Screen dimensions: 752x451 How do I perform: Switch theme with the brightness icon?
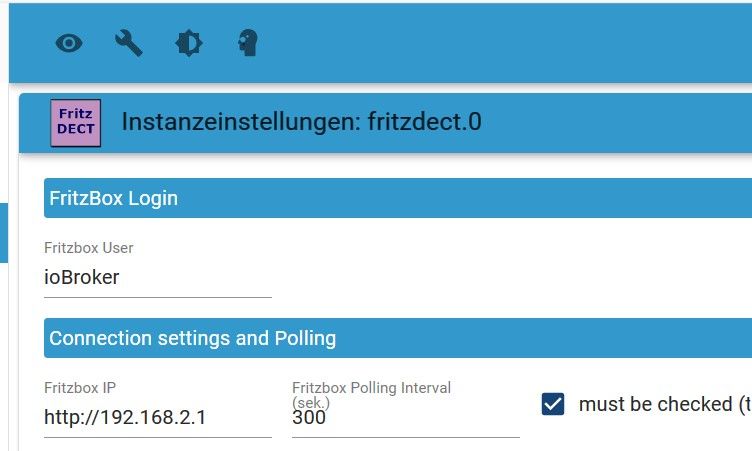(188, 43)
